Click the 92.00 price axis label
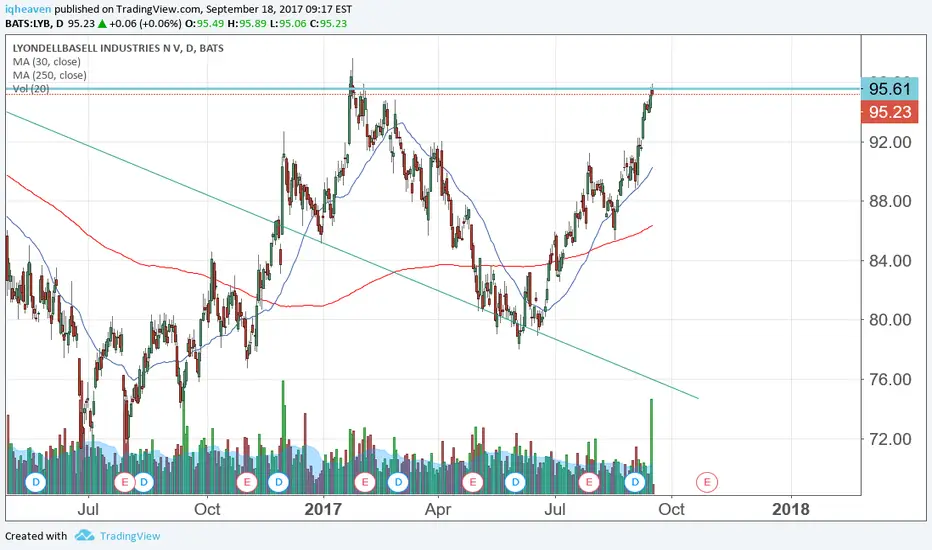This screenshot has width=932, height=550. pyautogui.click(x=889, y=142)
